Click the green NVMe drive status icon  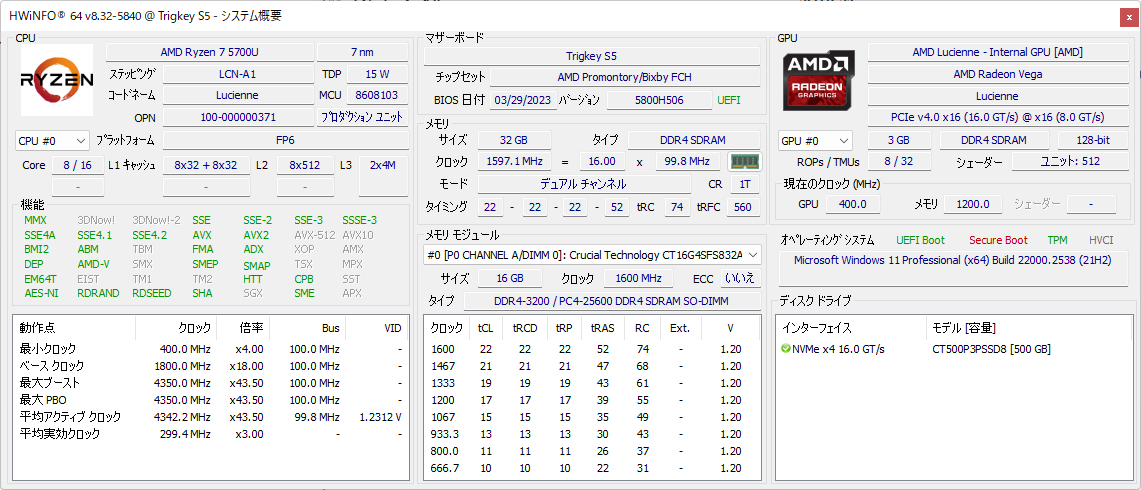pyautogui.click(x=786, y=349)
